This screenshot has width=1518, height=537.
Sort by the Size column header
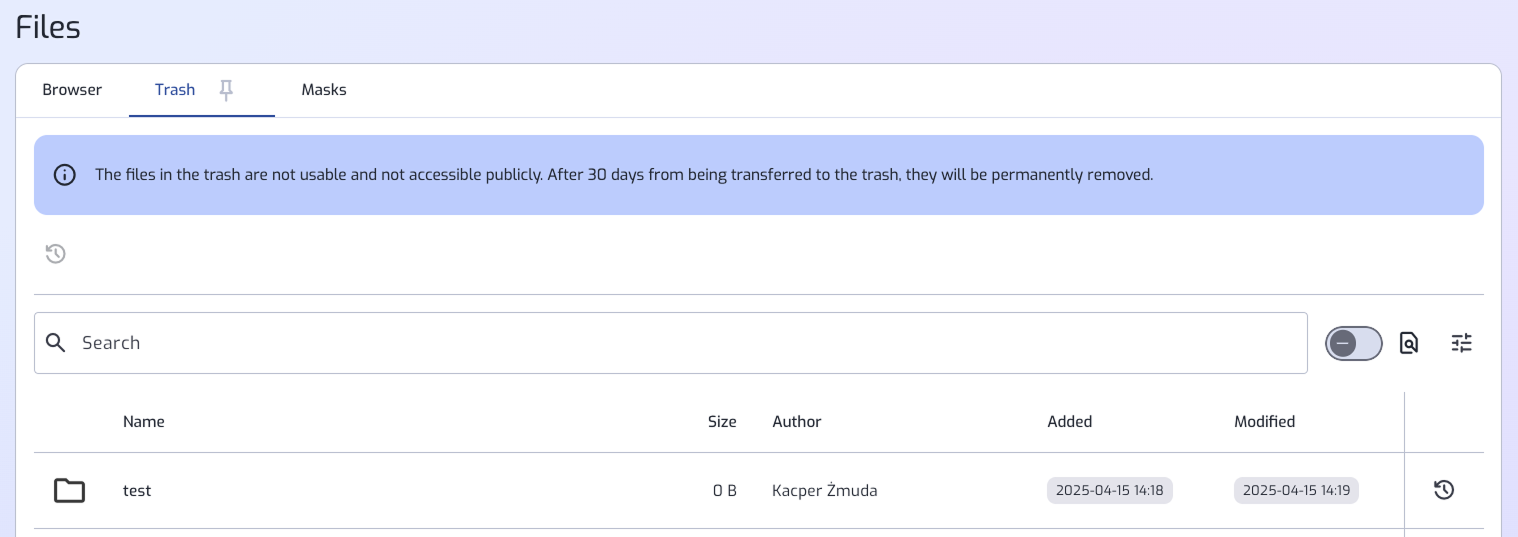click(x=722, y=422)
